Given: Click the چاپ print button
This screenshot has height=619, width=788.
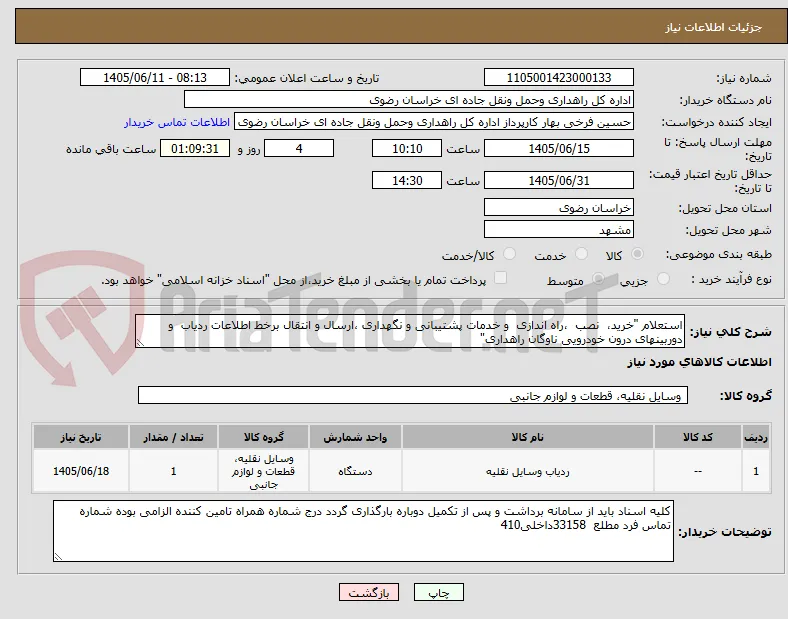Looking at the screenshot, I should (439, 593).
